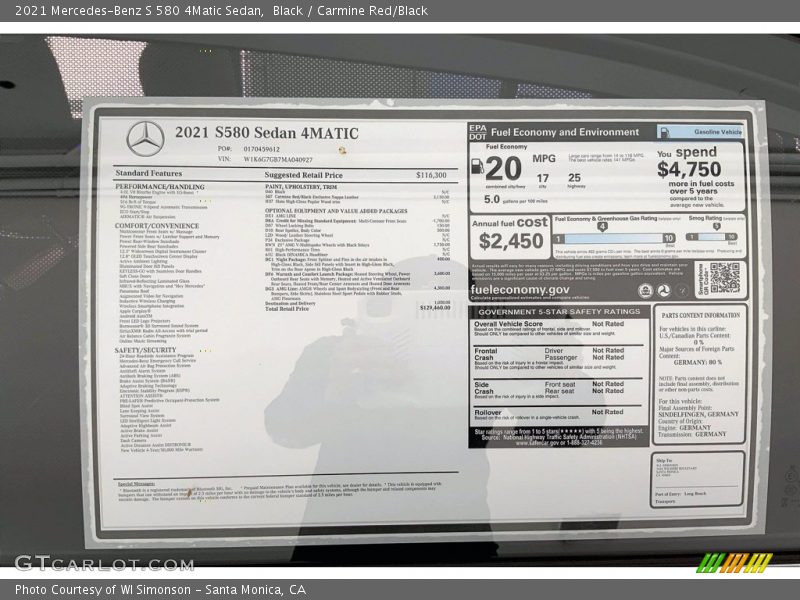Click the fuel pump icon beside 20 MPG
The width and height of the screenshot is (800, 600).
(477, 166)
